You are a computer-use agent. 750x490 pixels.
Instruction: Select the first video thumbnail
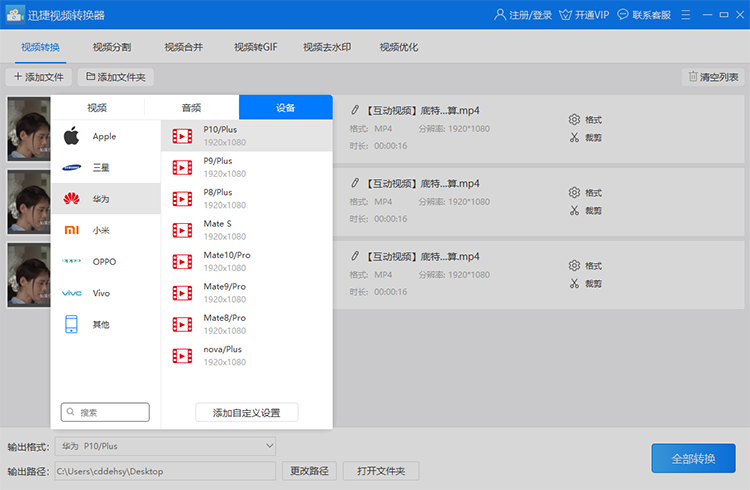coord(29,129)
